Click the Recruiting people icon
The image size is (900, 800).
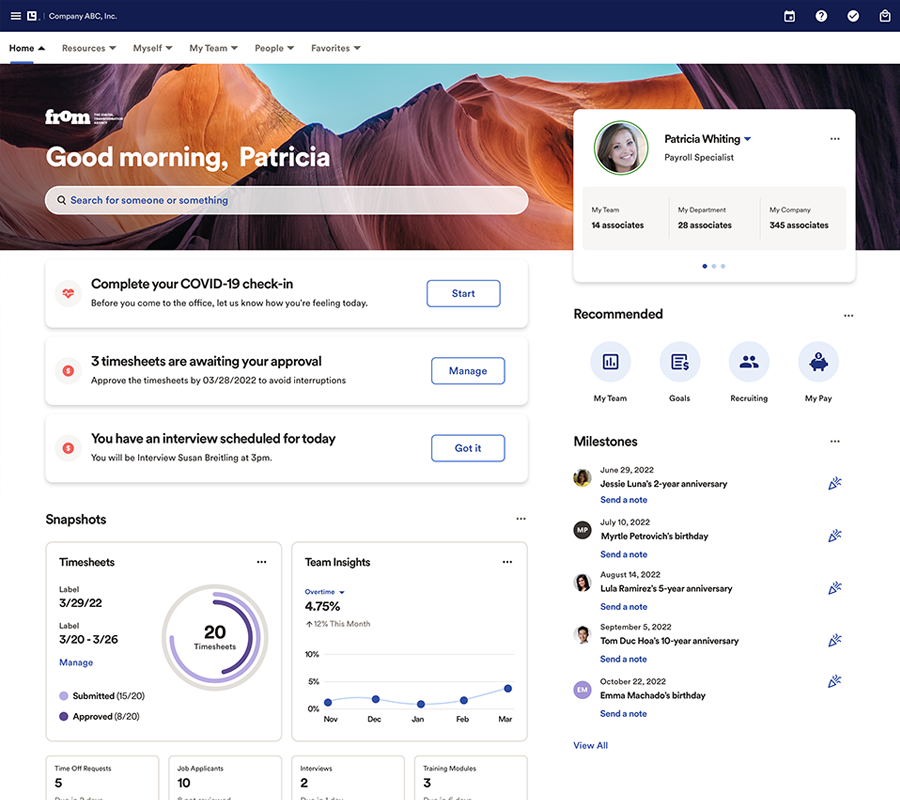748,361
